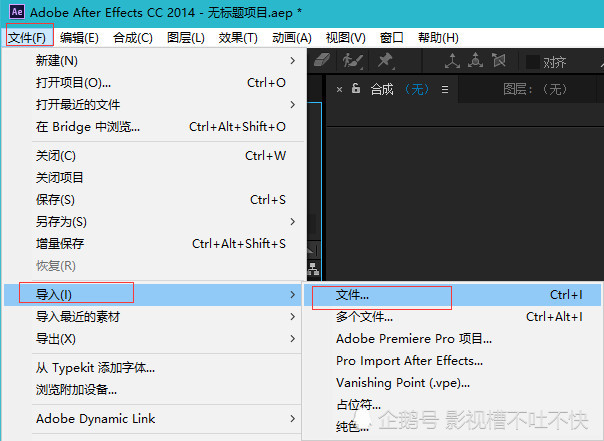
Task: Select the Puppet Pin tool
Action: pos(385,60)
